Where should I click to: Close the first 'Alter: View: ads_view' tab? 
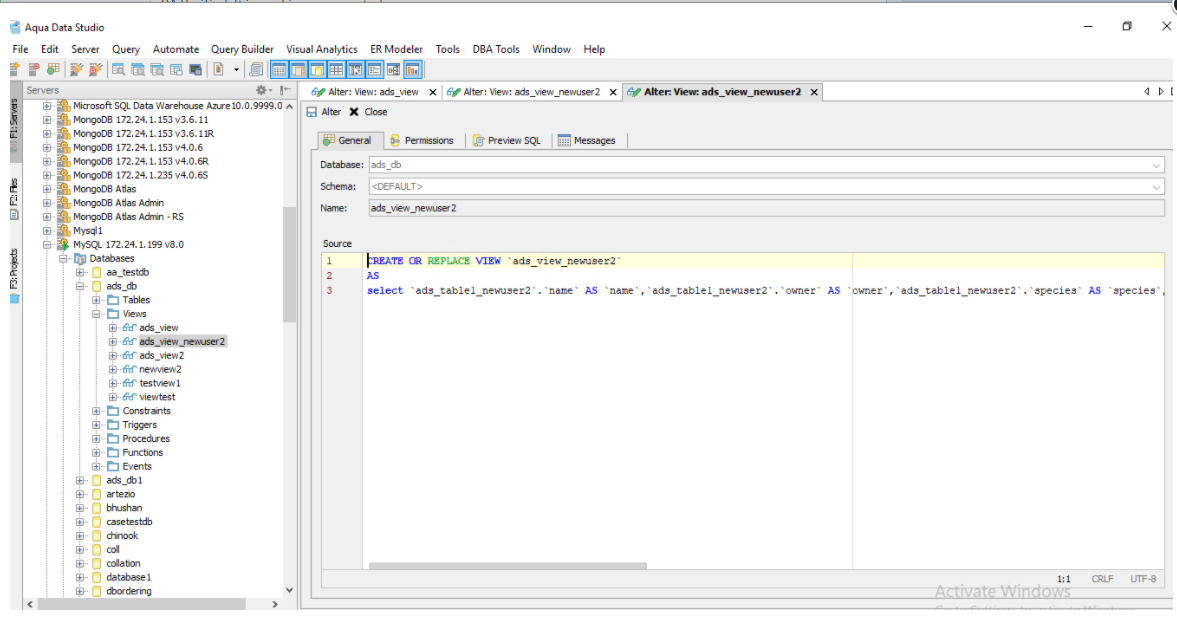[x=432, y=92]
